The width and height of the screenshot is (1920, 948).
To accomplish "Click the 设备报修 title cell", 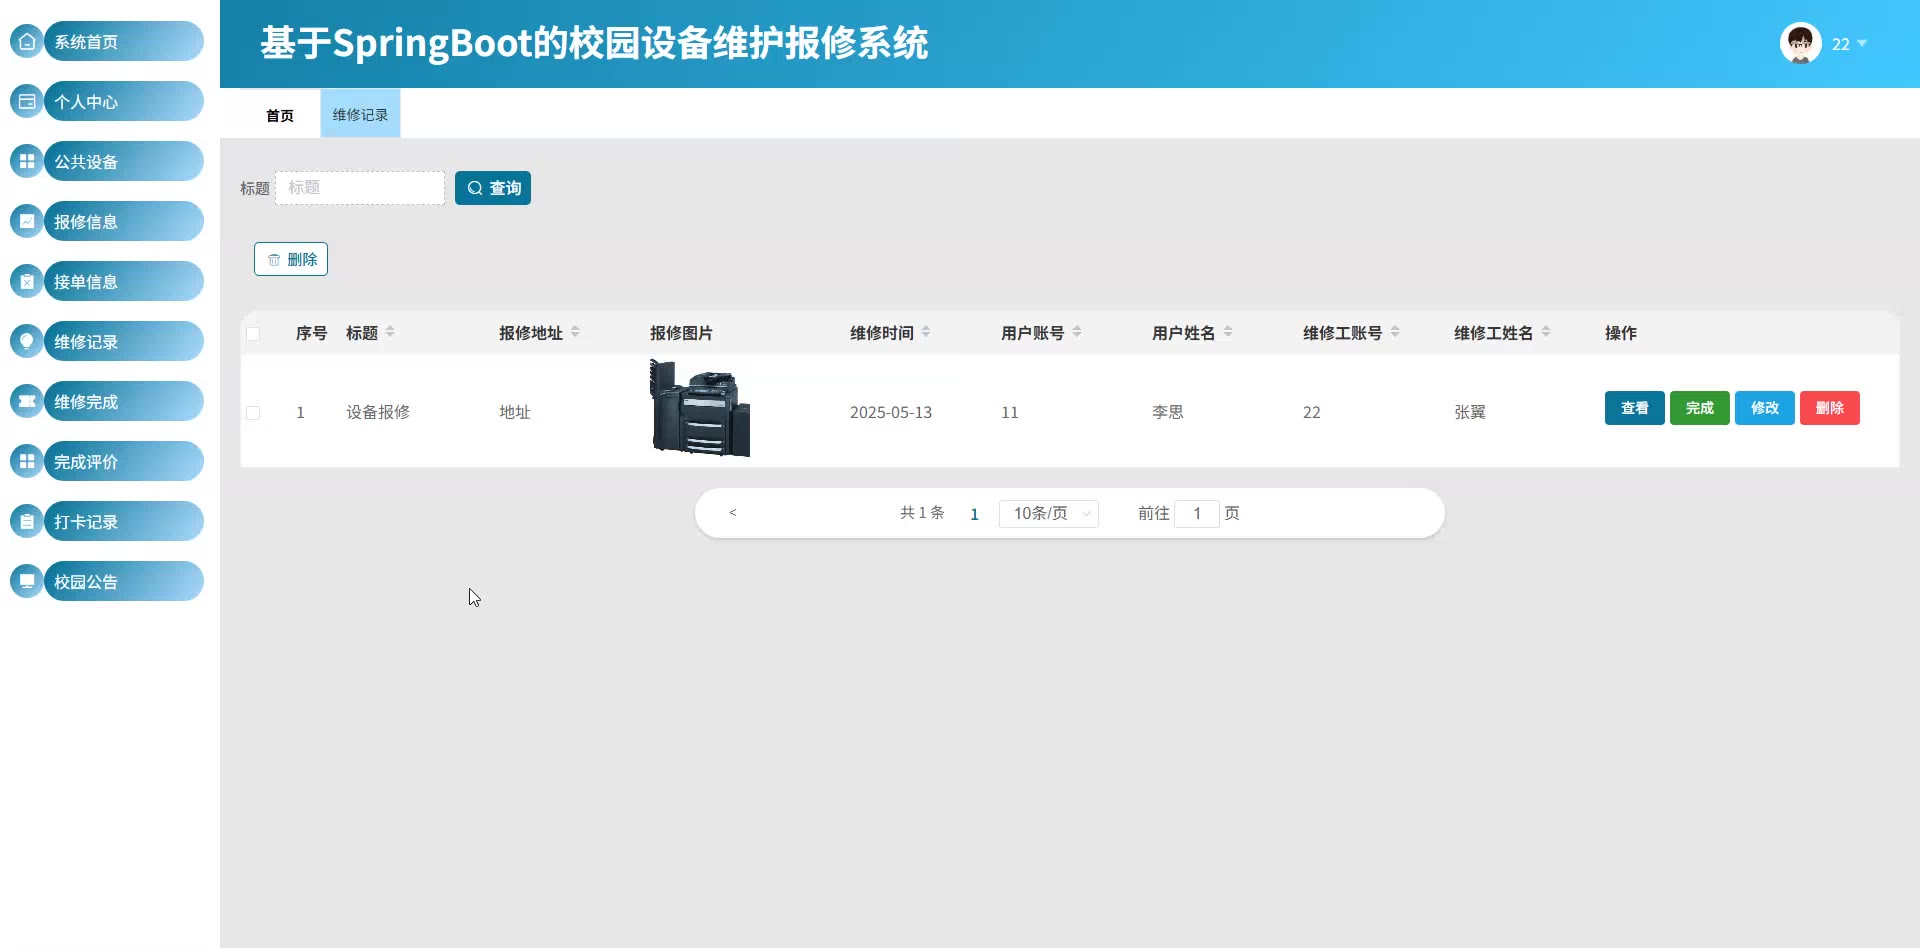I will pyautogui.click(x=378, y=412).
